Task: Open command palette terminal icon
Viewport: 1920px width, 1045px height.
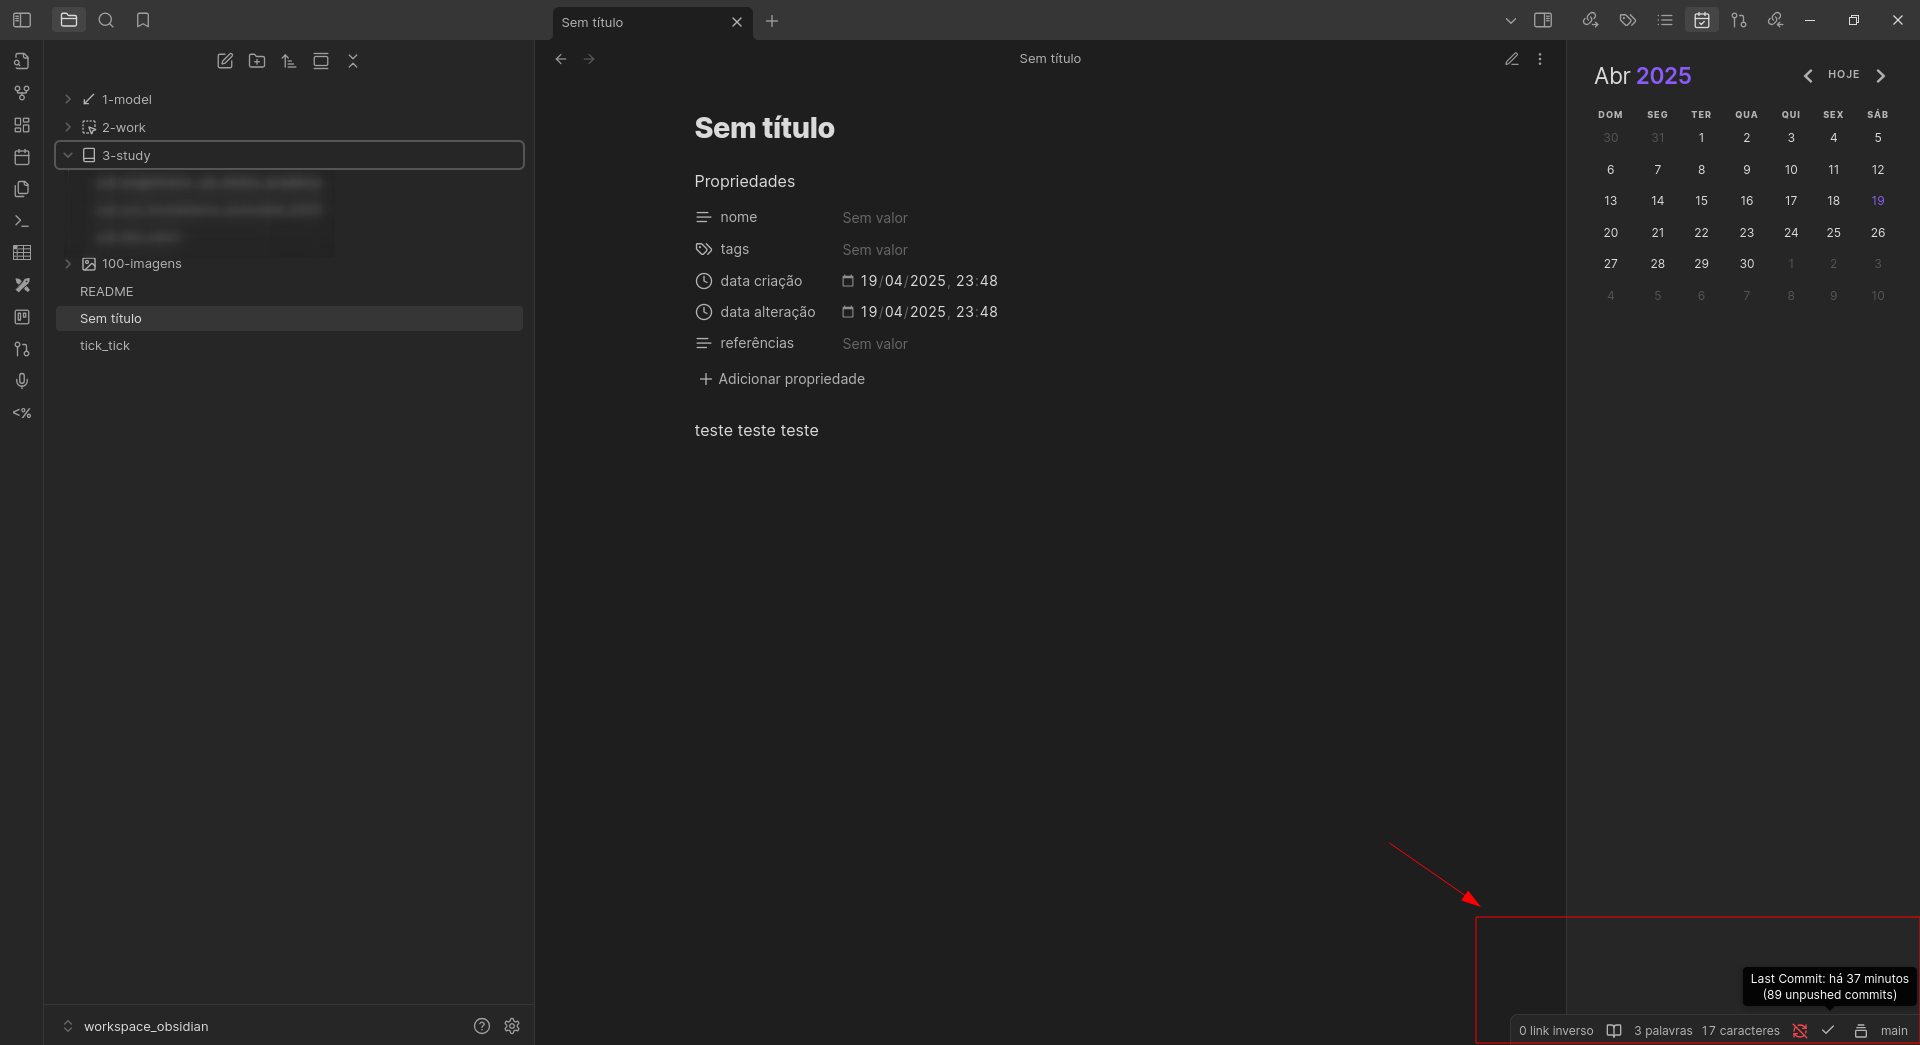Action: pyautogui.click(x=22, y=221)
